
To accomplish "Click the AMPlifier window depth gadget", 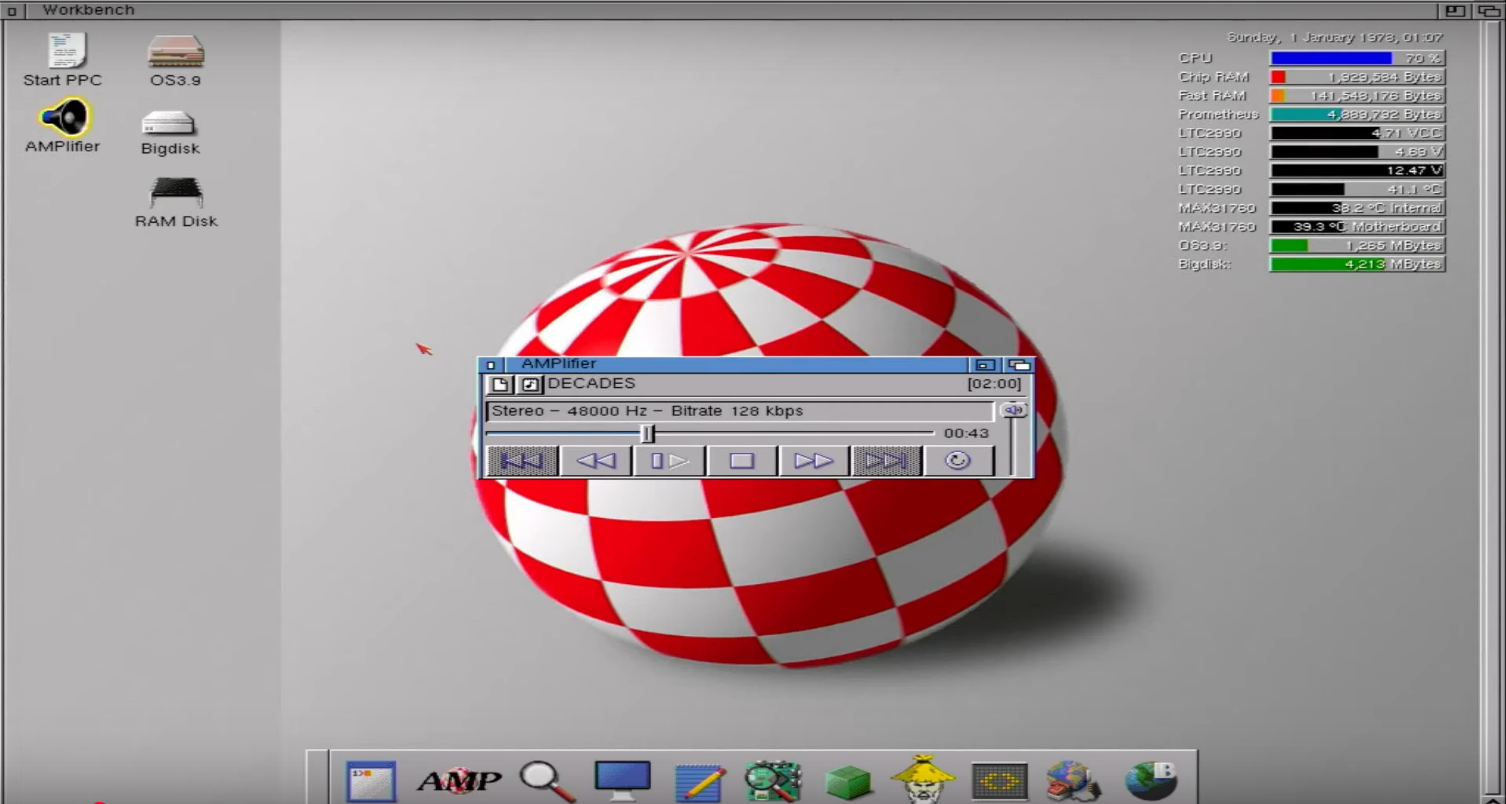I will coord(1019,364).
